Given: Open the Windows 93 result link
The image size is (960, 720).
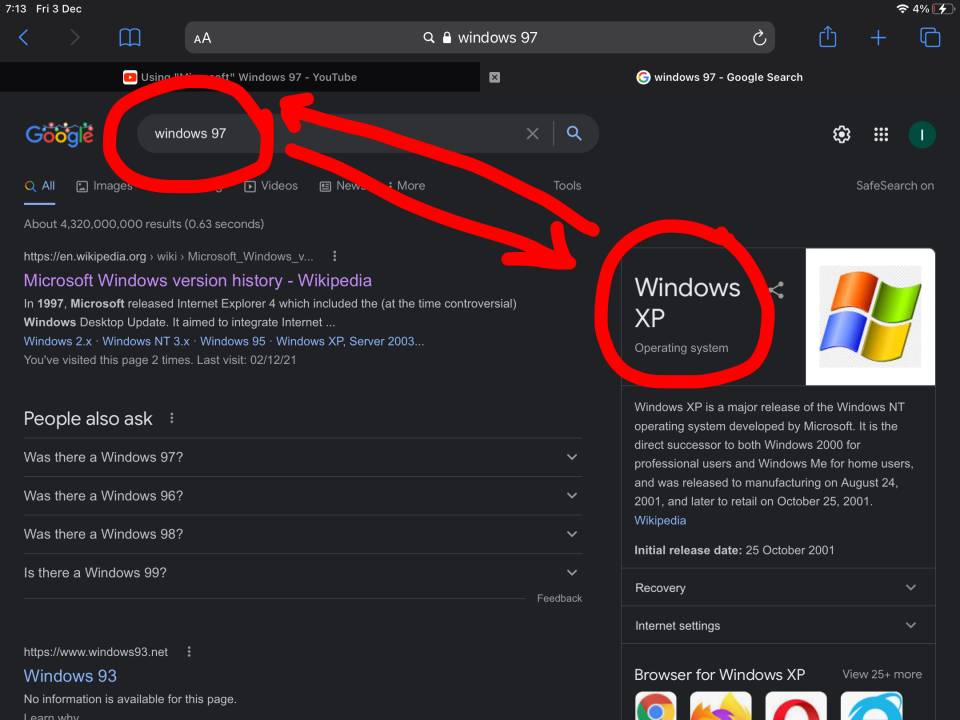Looking at the screenshot, I should pyautogui.click(x=70, y=676).
